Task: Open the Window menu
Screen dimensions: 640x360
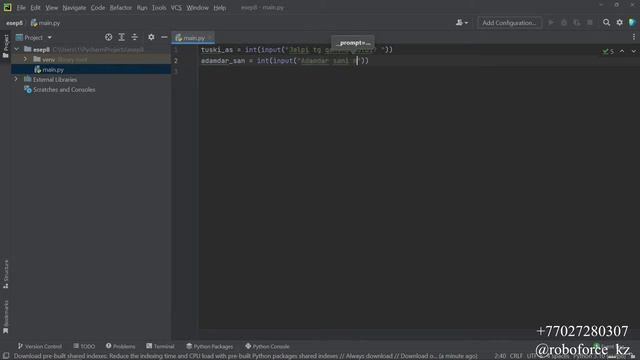Action: [197, 8]
